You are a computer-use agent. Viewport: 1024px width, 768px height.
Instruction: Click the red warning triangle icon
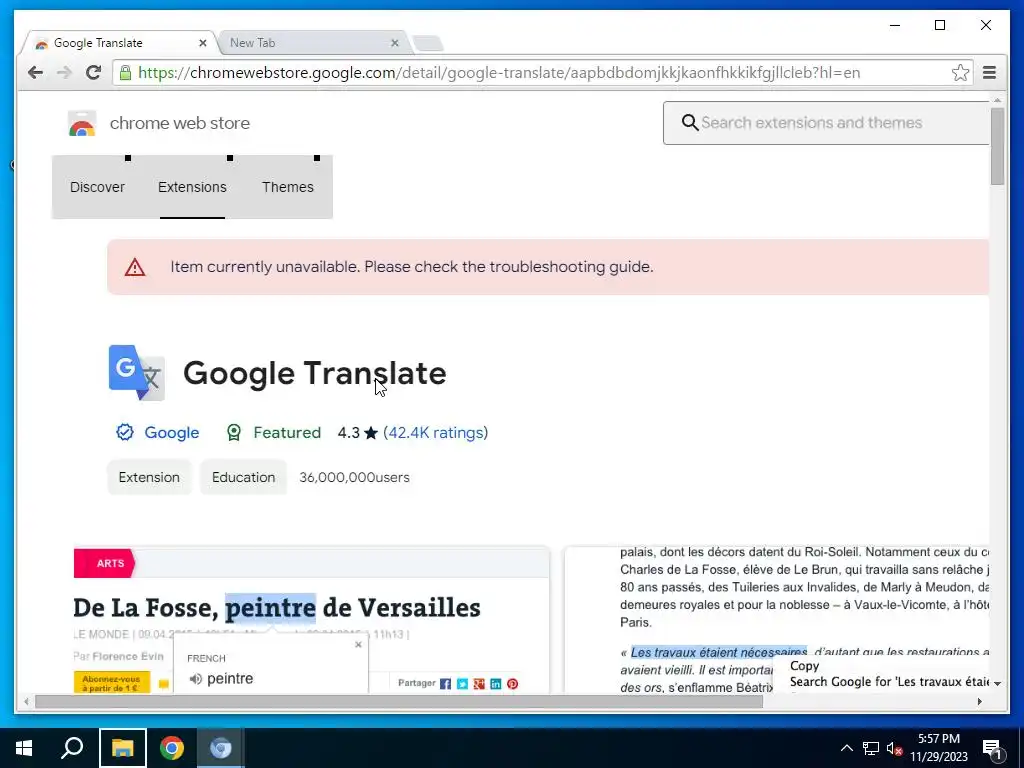[135, 267]
